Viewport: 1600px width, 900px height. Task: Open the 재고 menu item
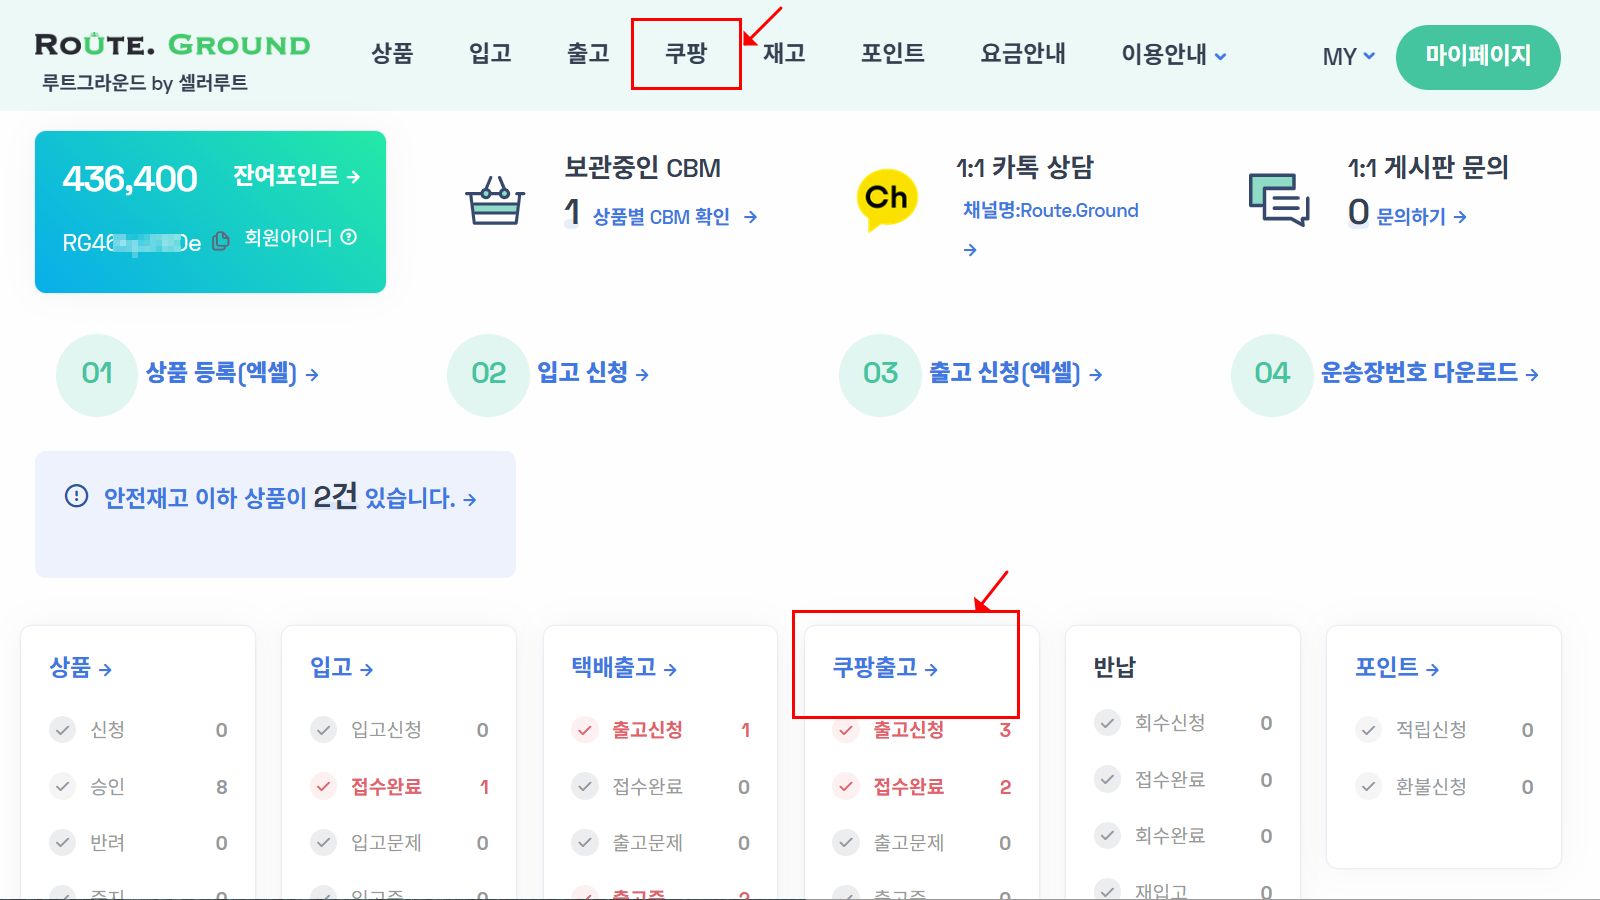coord(783,55)
